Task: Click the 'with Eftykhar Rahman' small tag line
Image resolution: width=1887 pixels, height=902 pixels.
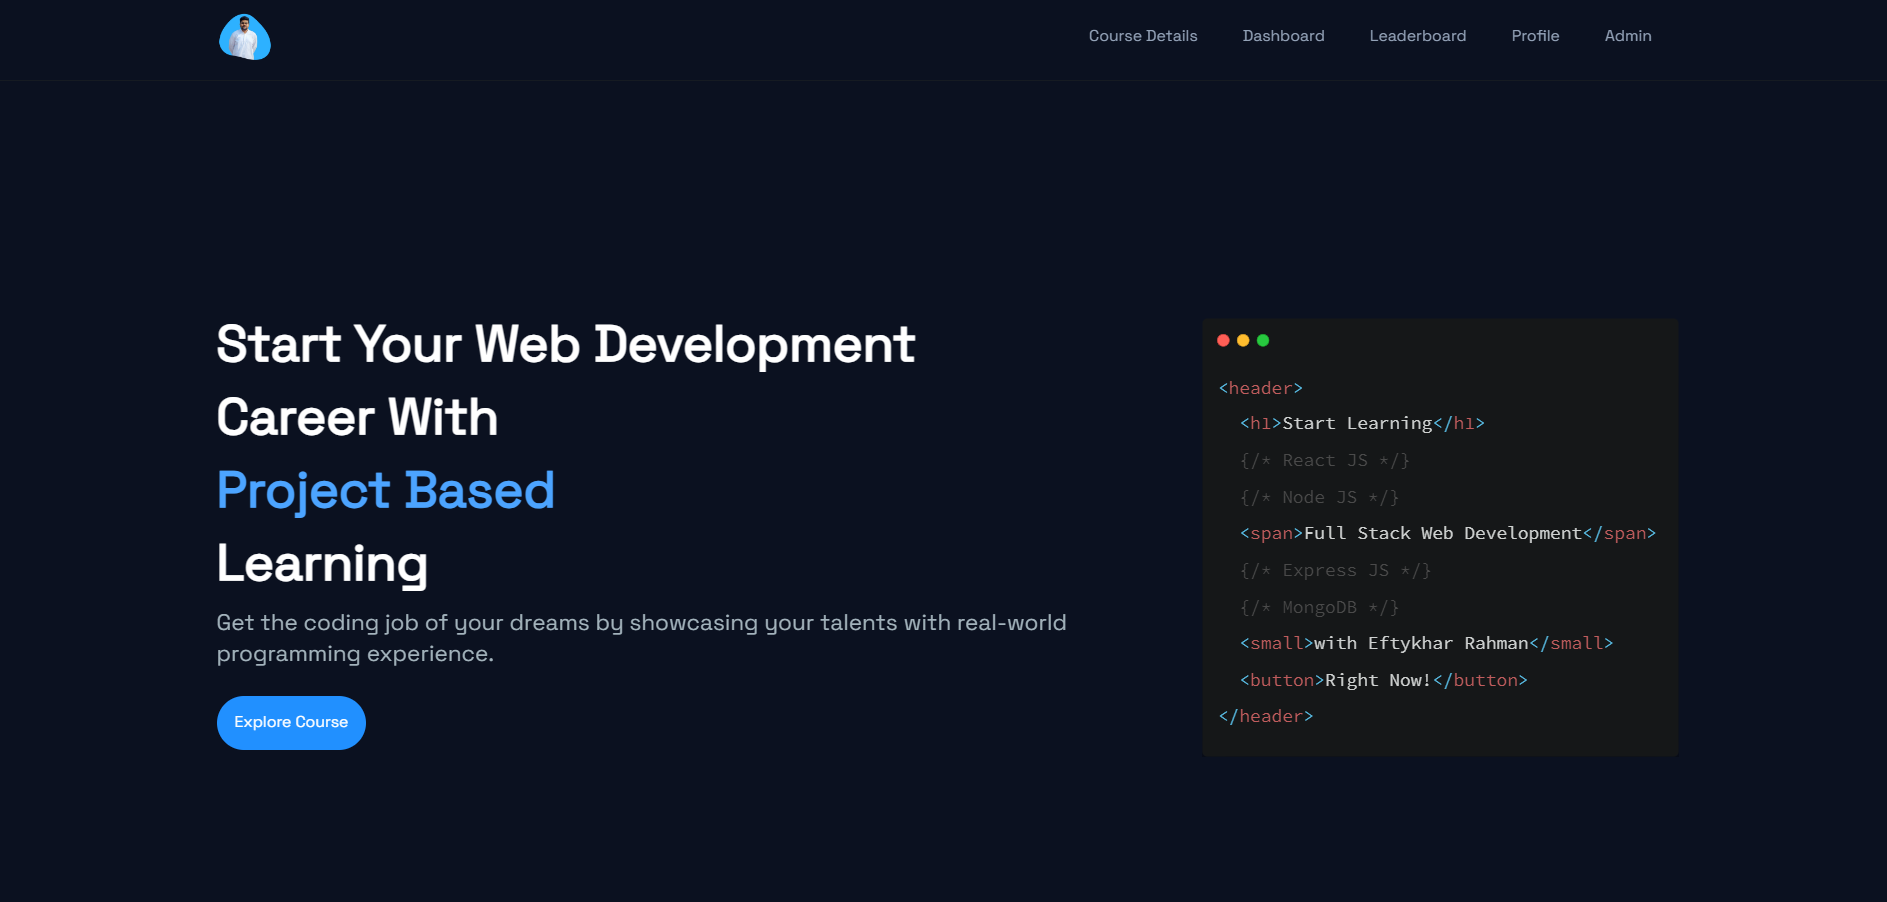Action: point(1426,644)
